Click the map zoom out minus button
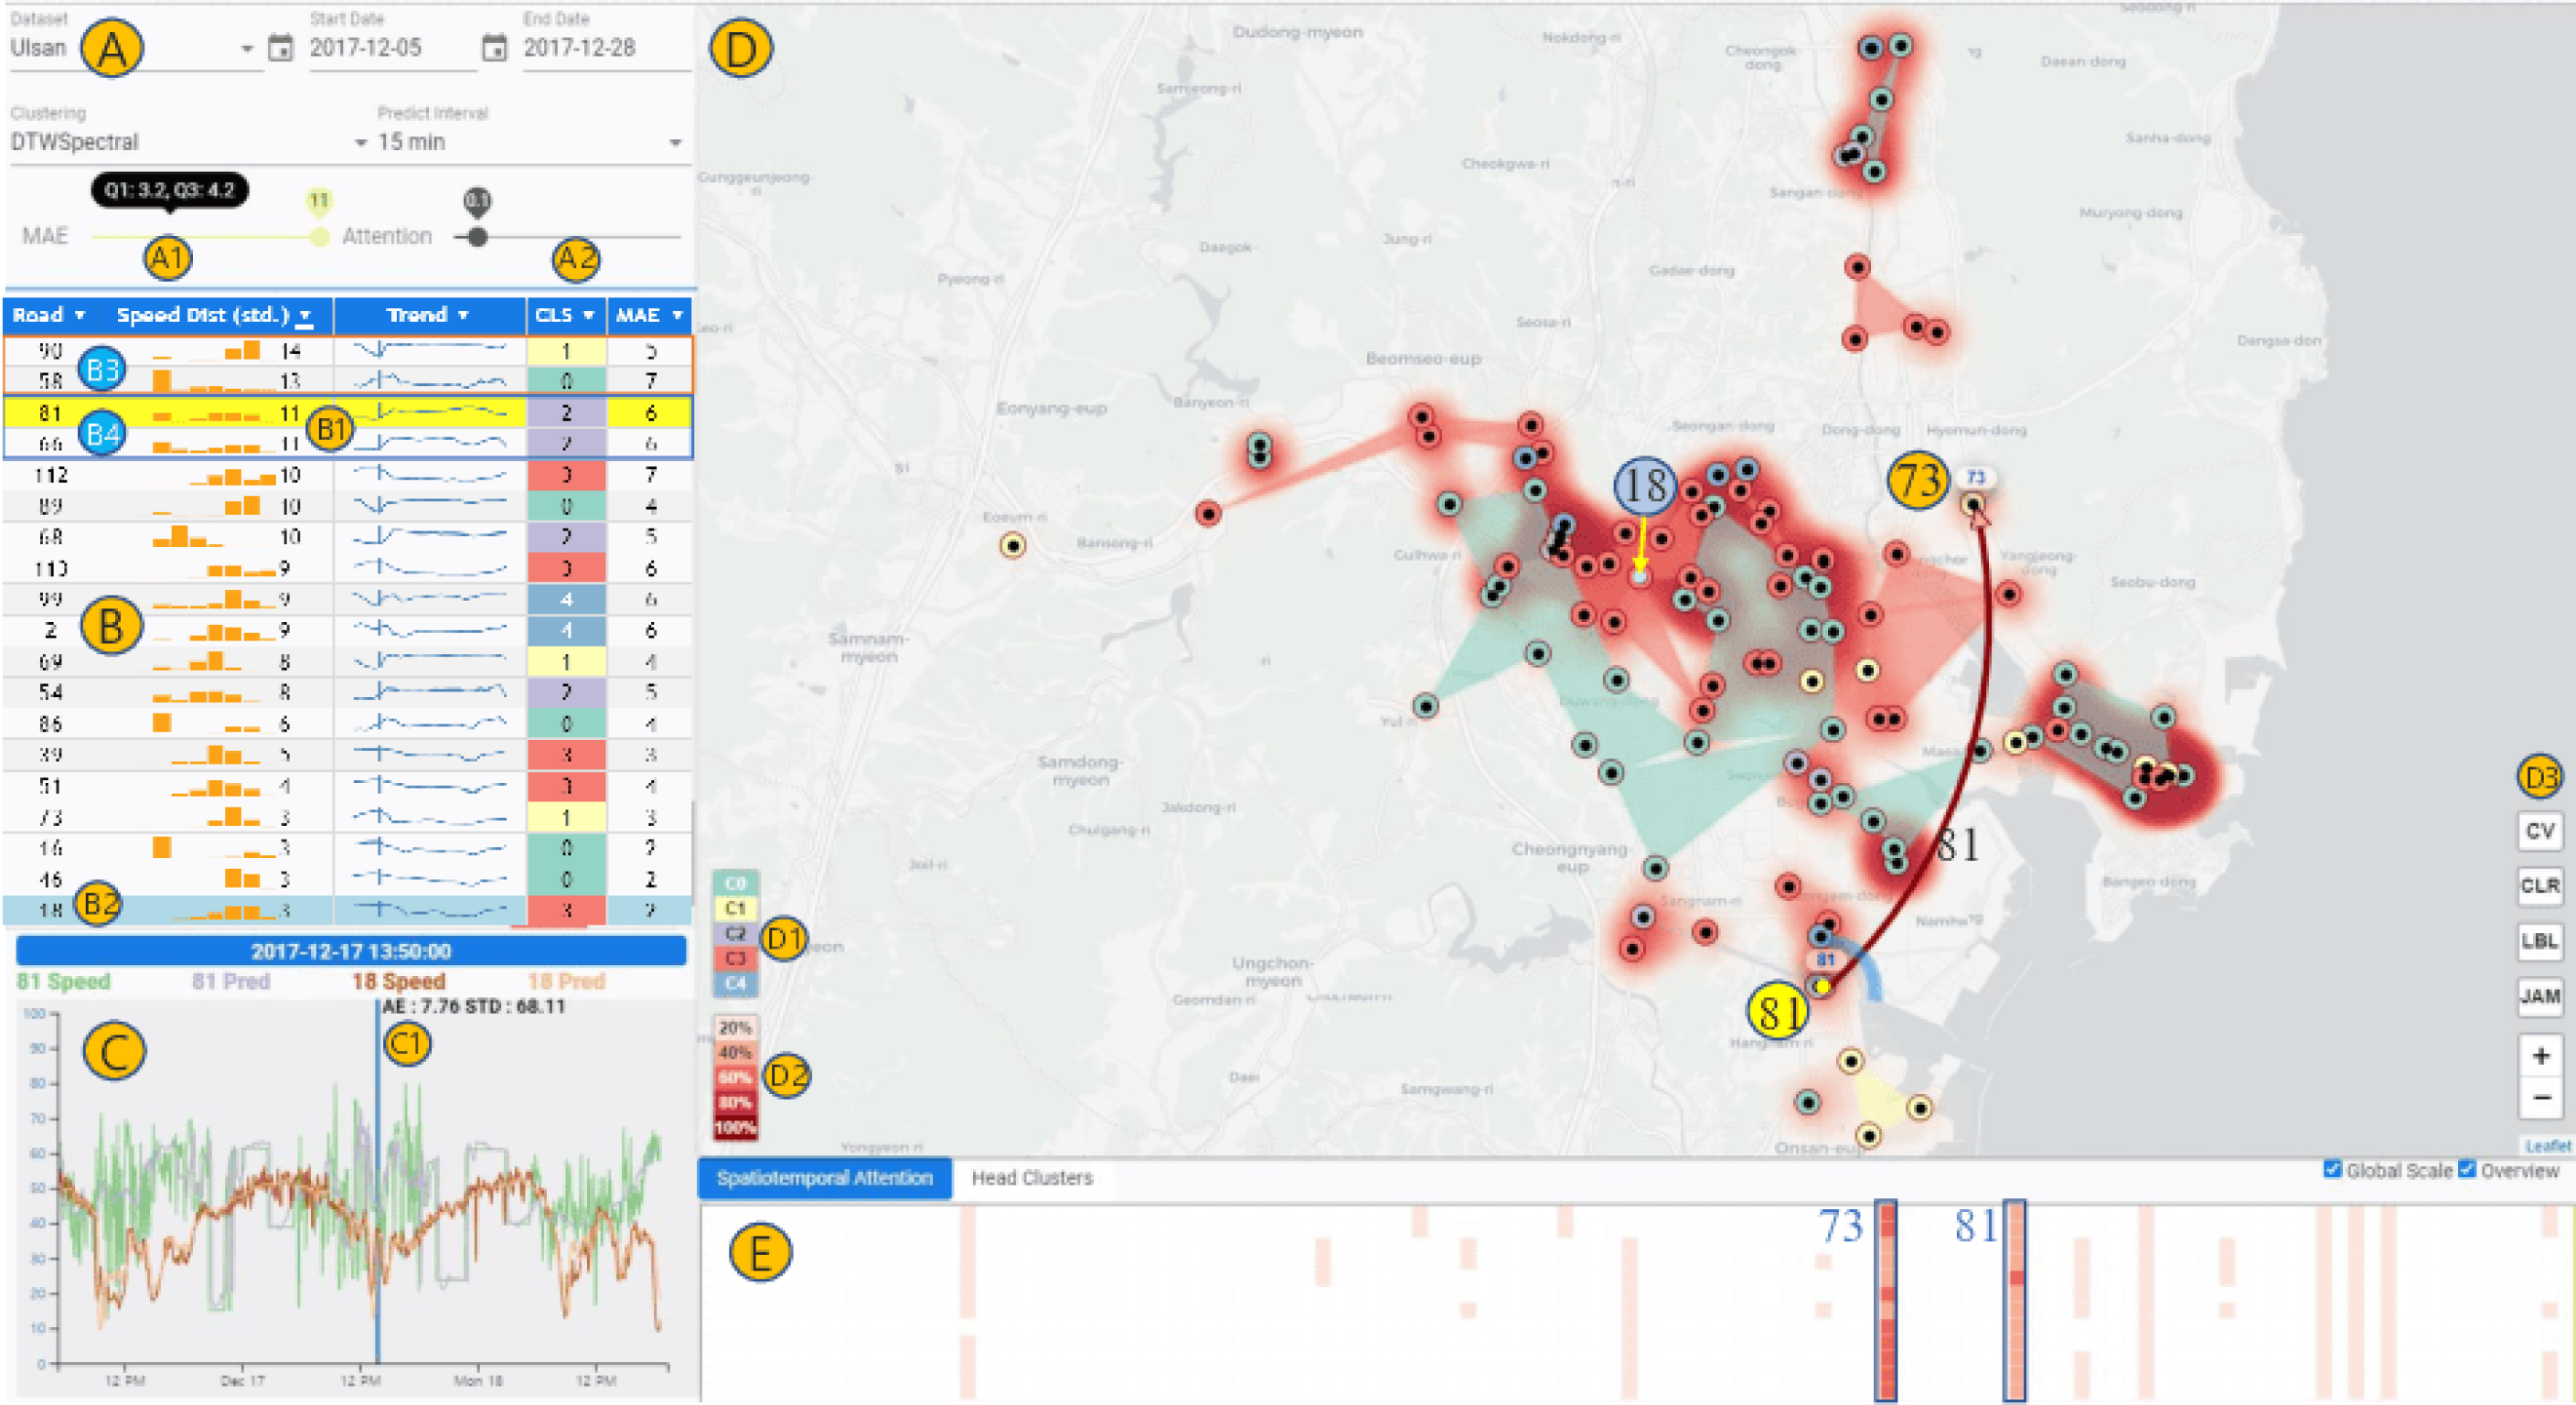This screenshot has width=2576, height=1405. pyautogui.click(x=2540, y=1098)
